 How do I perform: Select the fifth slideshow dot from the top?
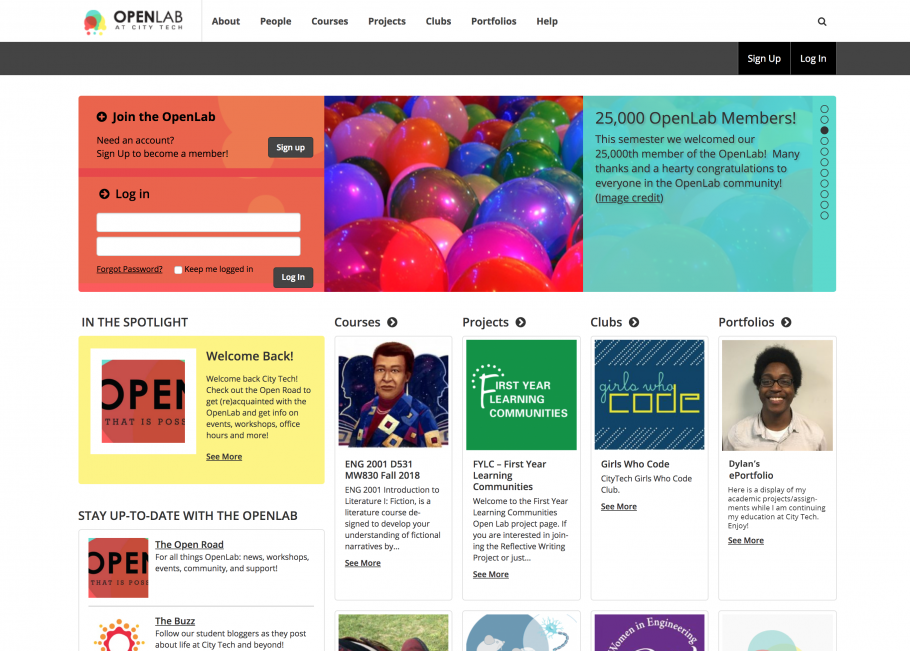[824, 151]
